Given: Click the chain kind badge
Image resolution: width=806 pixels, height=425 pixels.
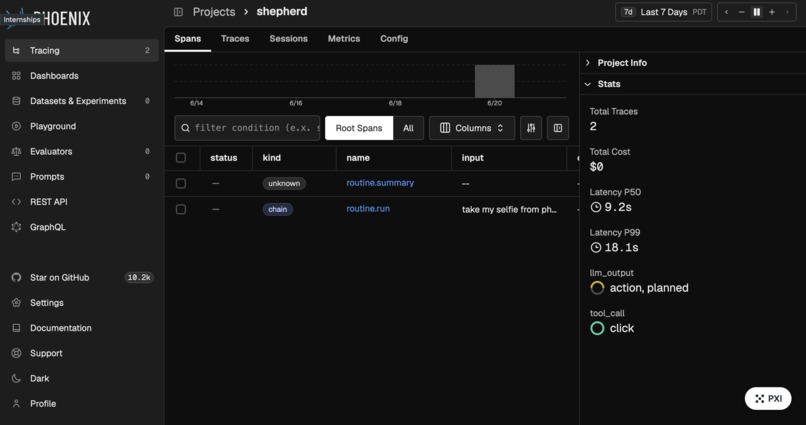Looking at the screenshot, I should pos(278,209).
